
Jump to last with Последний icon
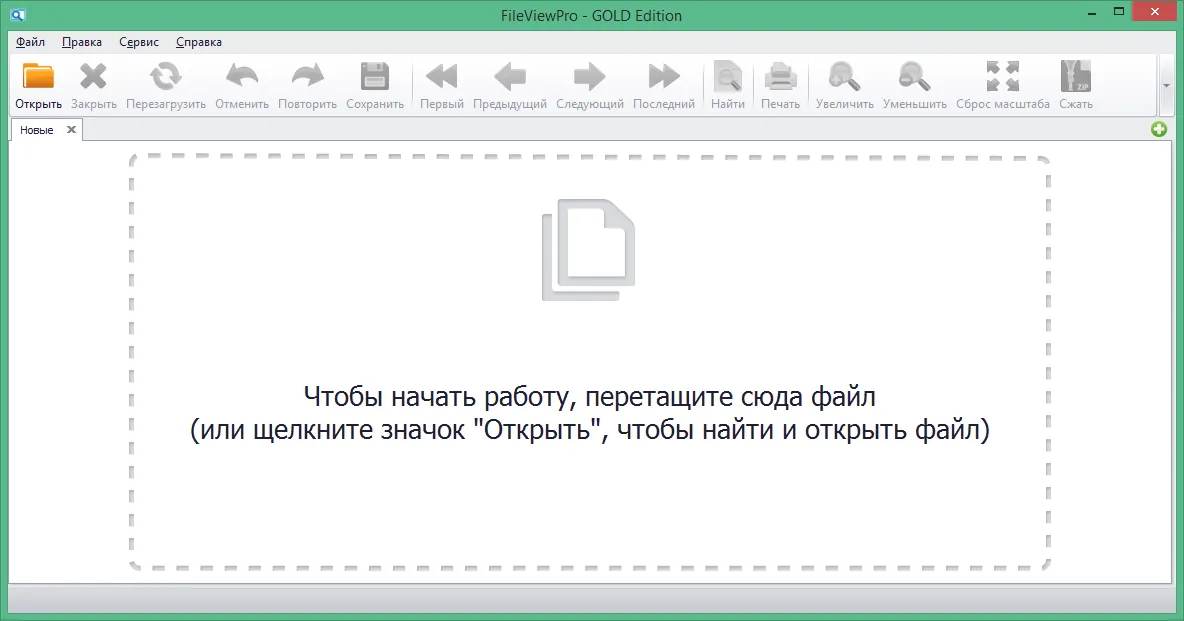click(x=664, y=77)
